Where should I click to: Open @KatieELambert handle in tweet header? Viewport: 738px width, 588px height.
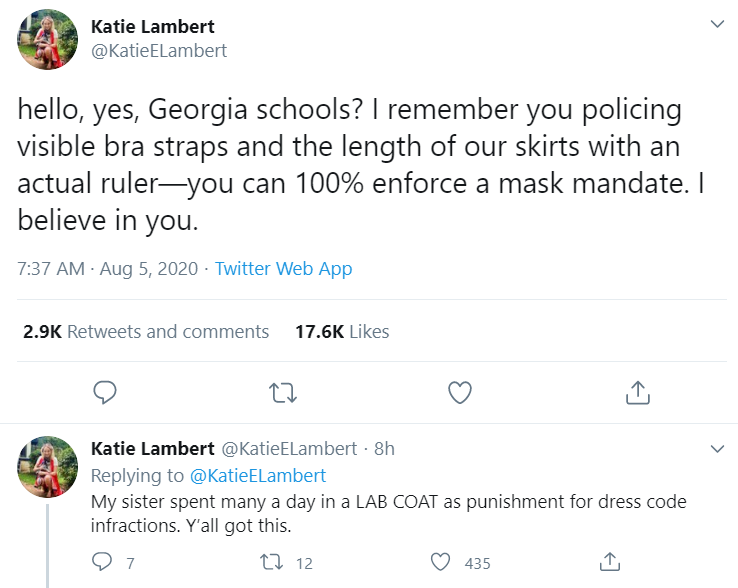pos(158,50)
